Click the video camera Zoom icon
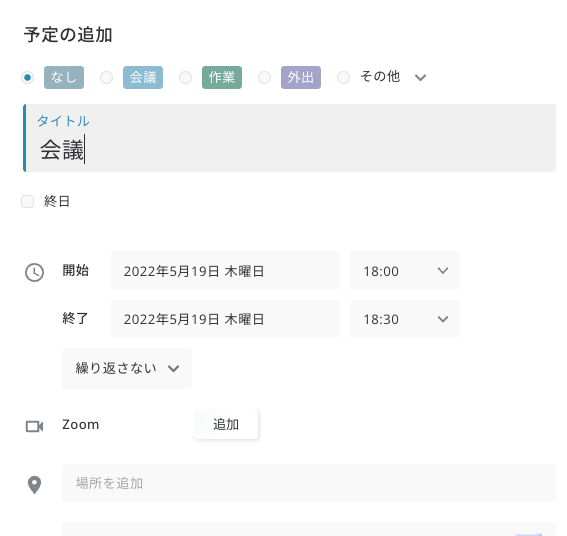Screen dimensions: 567x536 coord(34,426)
